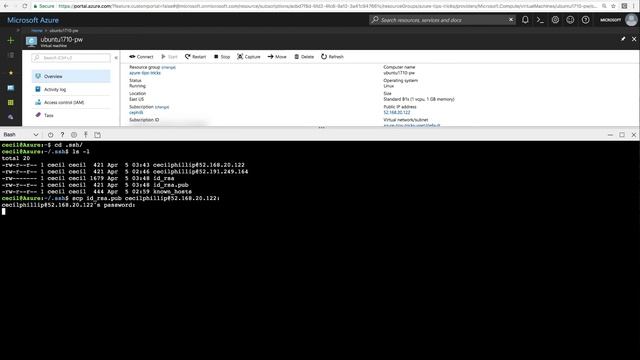Open Cloud Shell settings gear
The image size is (640, 360).
(74, 135)
